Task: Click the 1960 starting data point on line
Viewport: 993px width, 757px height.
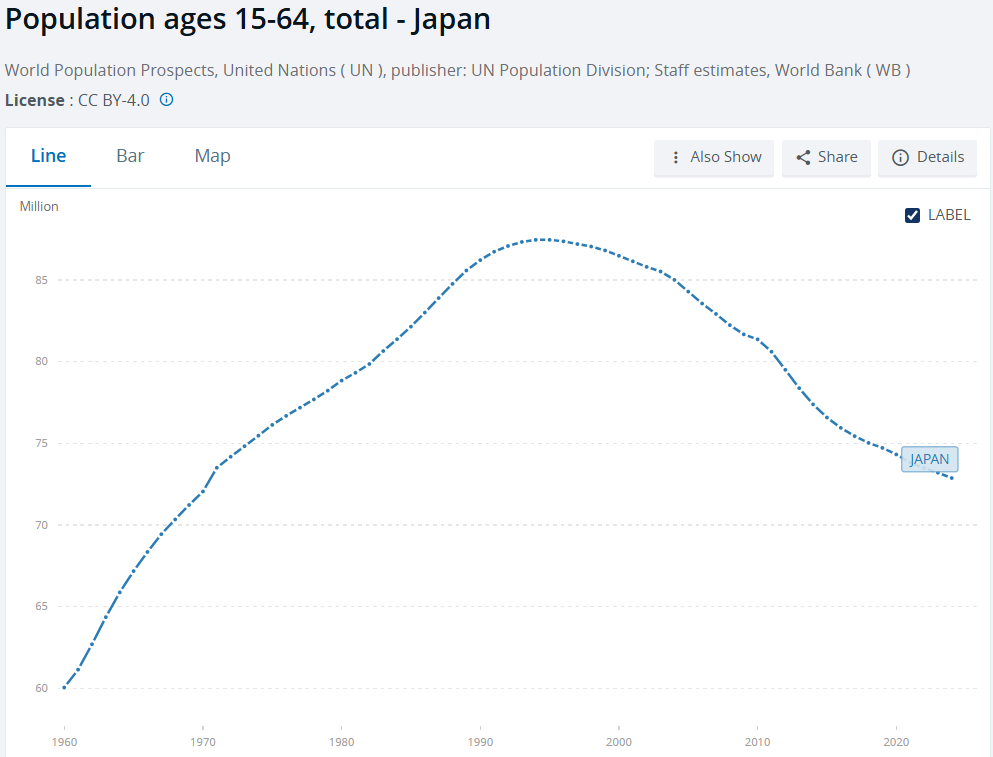Action: point(64,687)
